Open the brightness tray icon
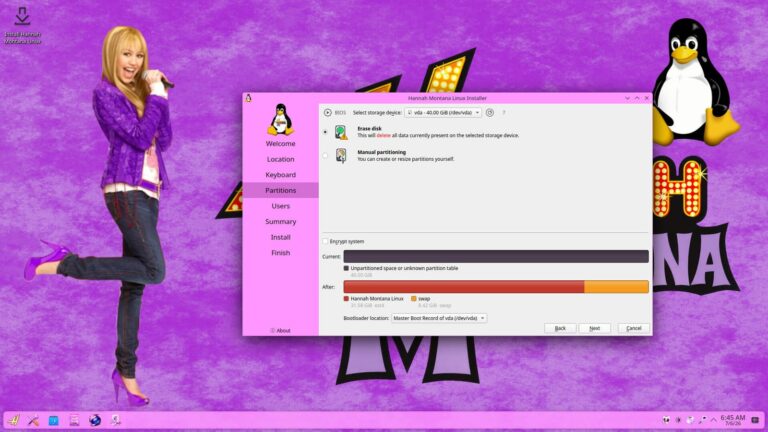768x432 pixels. tap(678, 420)
